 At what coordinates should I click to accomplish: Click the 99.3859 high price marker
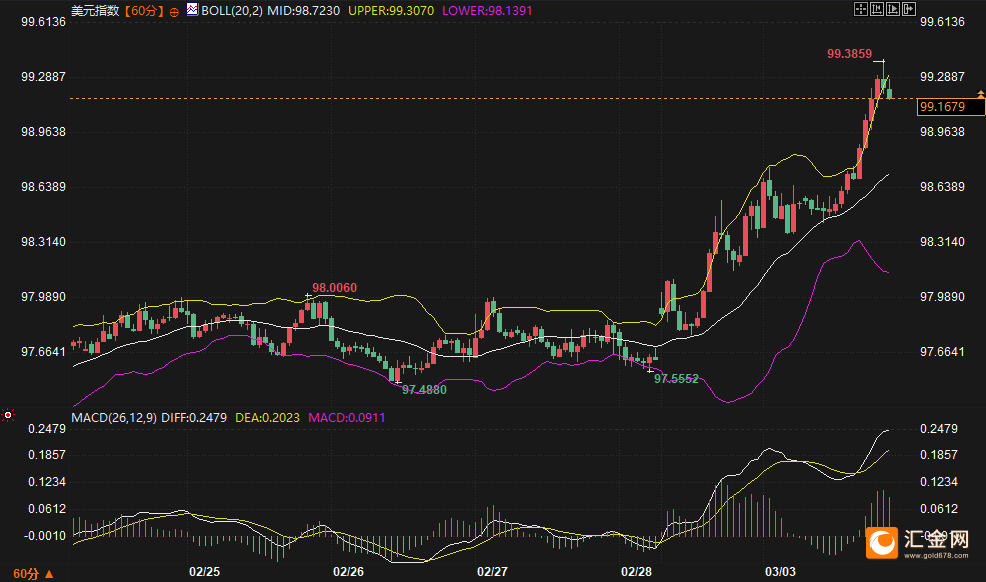pos(849,54)
